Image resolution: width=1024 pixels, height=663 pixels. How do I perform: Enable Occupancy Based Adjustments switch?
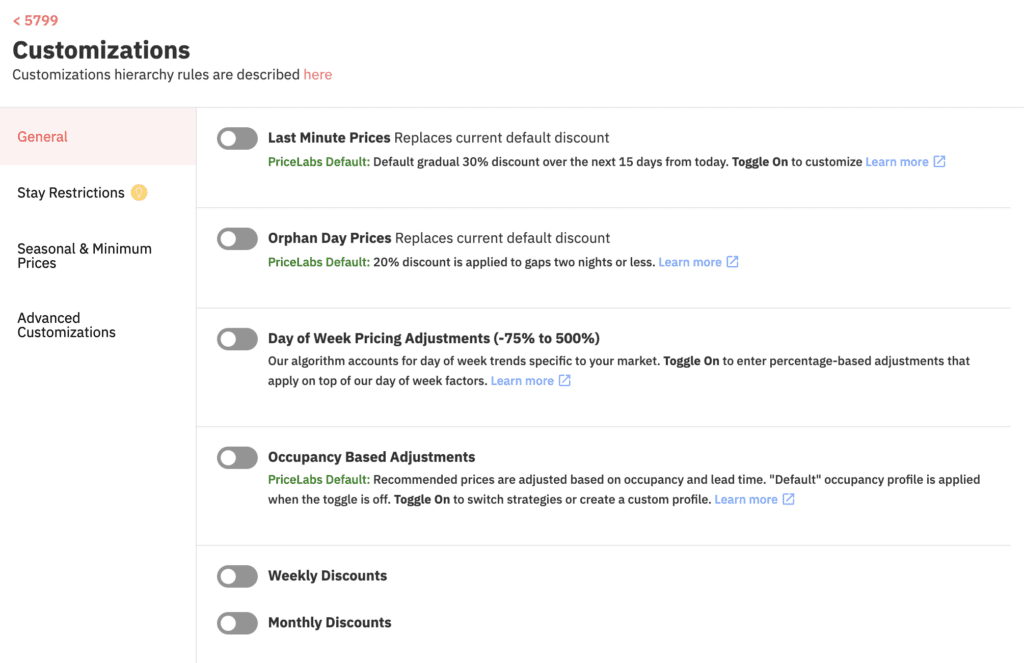237,458
